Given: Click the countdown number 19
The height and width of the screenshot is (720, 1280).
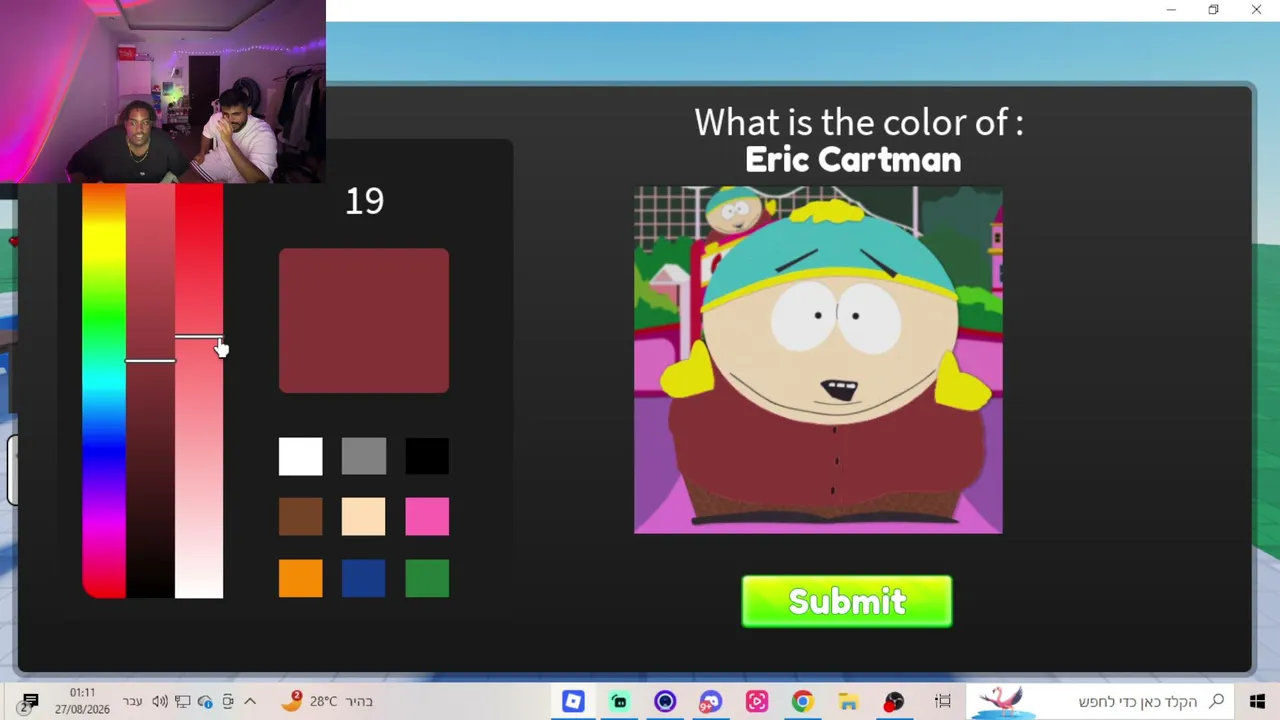Looking at the screenshot, I should [364, 201].
